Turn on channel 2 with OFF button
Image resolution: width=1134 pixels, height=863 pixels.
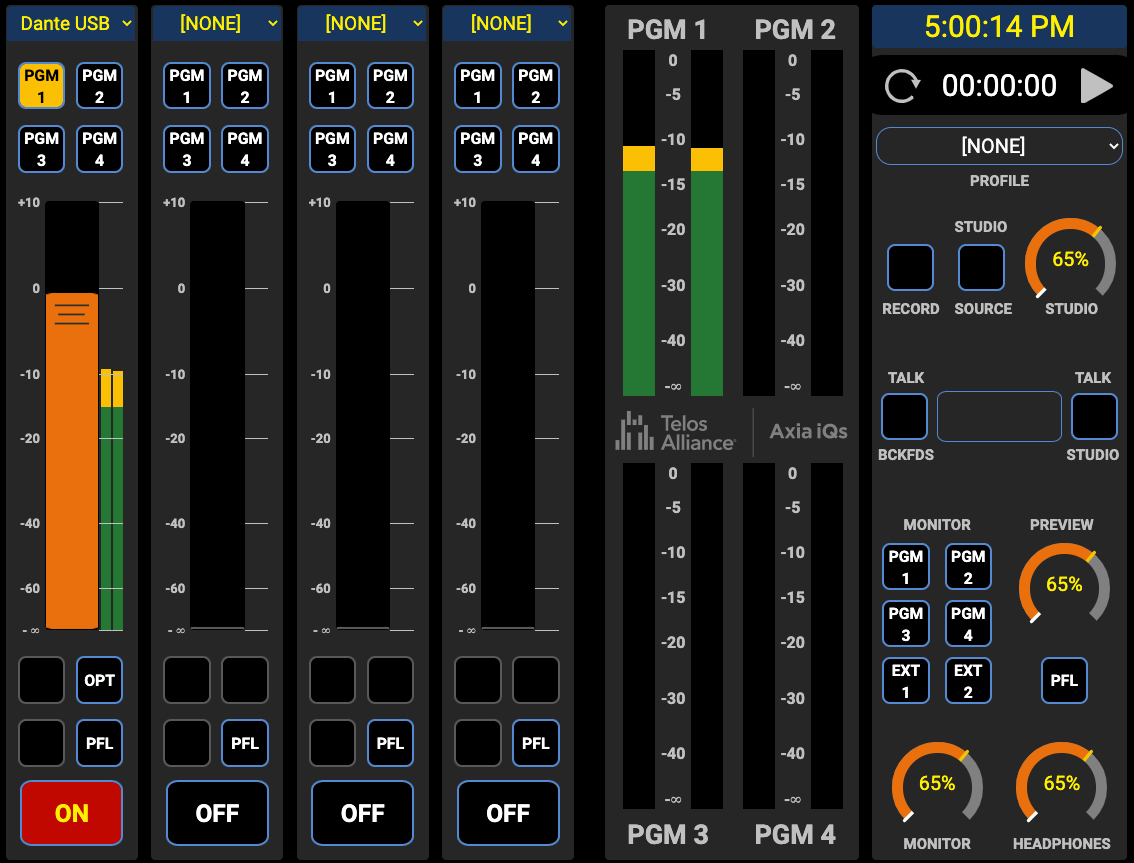[217, 813]
